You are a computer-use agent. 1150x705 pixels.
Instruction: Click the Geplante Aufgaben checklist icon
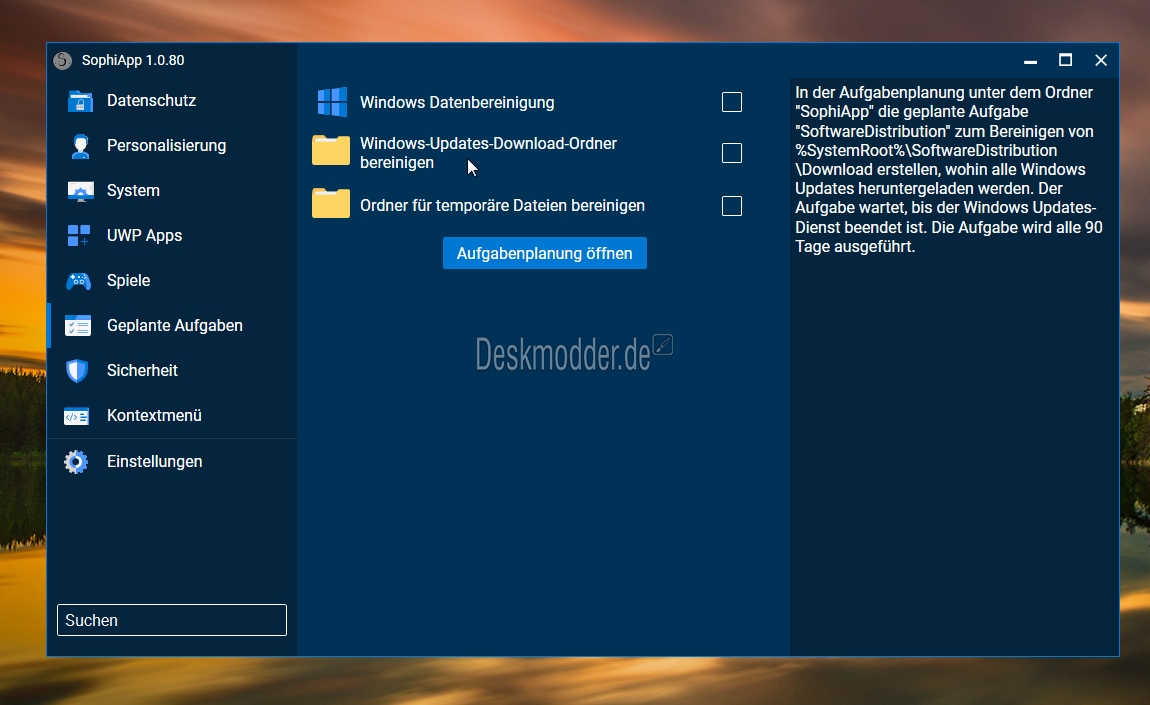tap(78, 326)
